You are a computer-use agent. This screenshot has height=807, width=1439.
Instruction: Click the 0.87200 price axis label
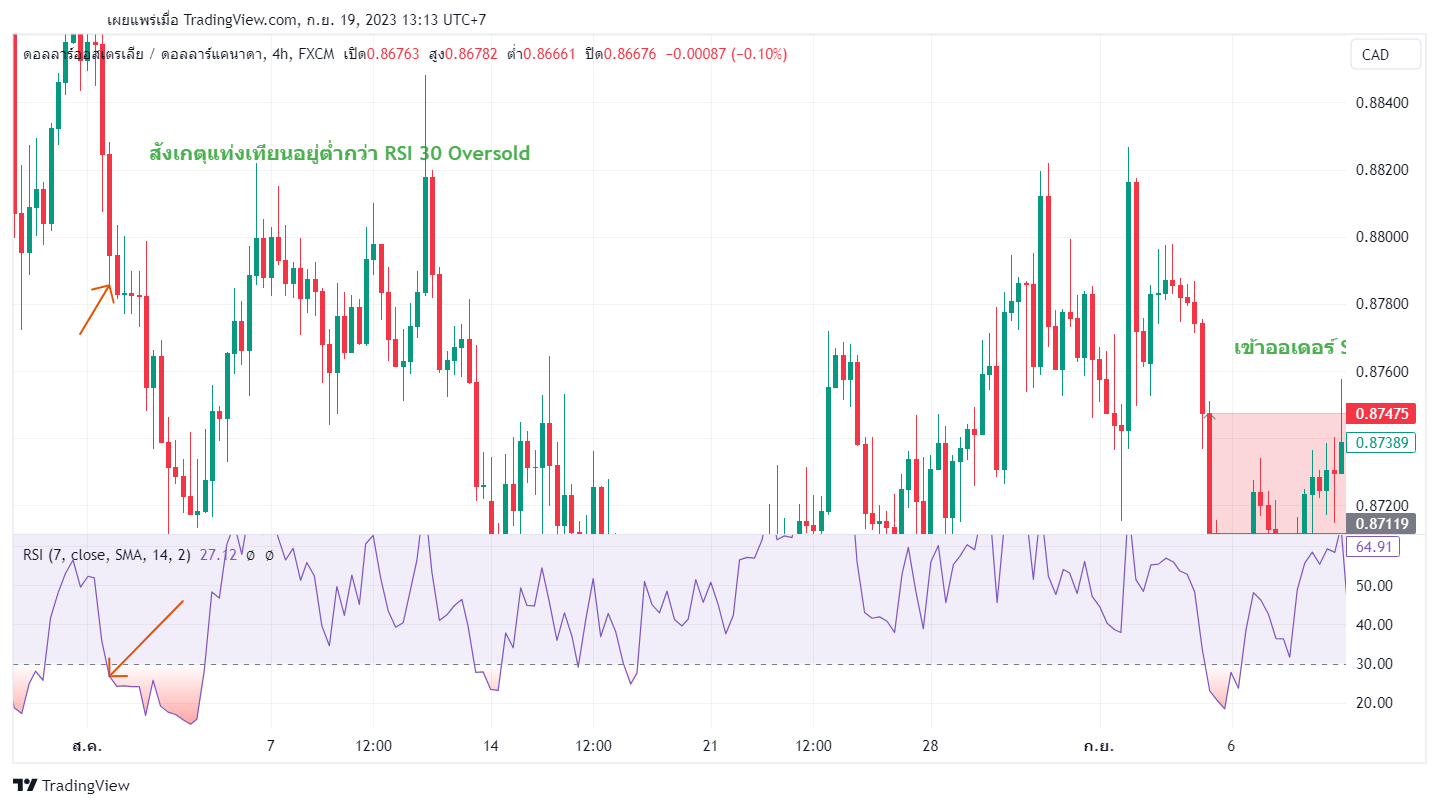[x=1383, y=506]
